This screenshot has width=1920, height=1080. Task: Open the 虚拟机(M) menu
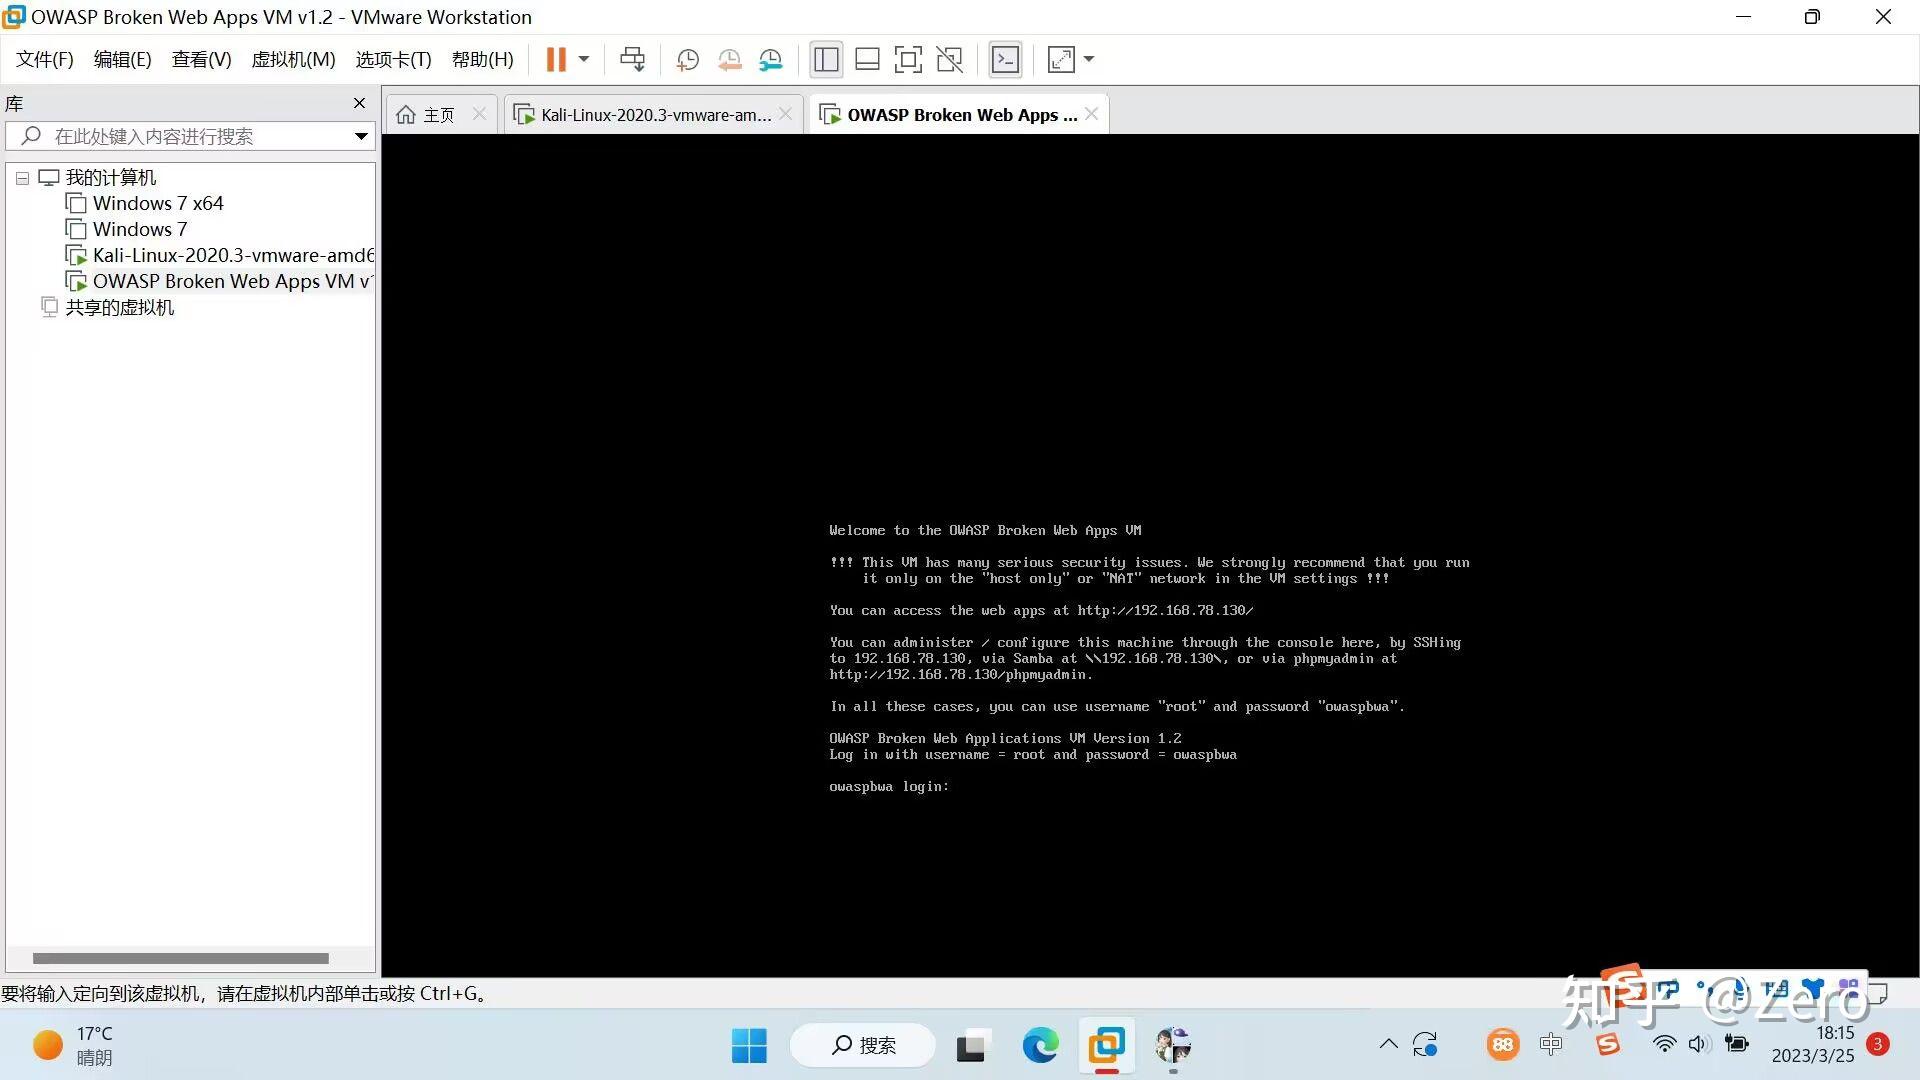[x=293, y=60]
